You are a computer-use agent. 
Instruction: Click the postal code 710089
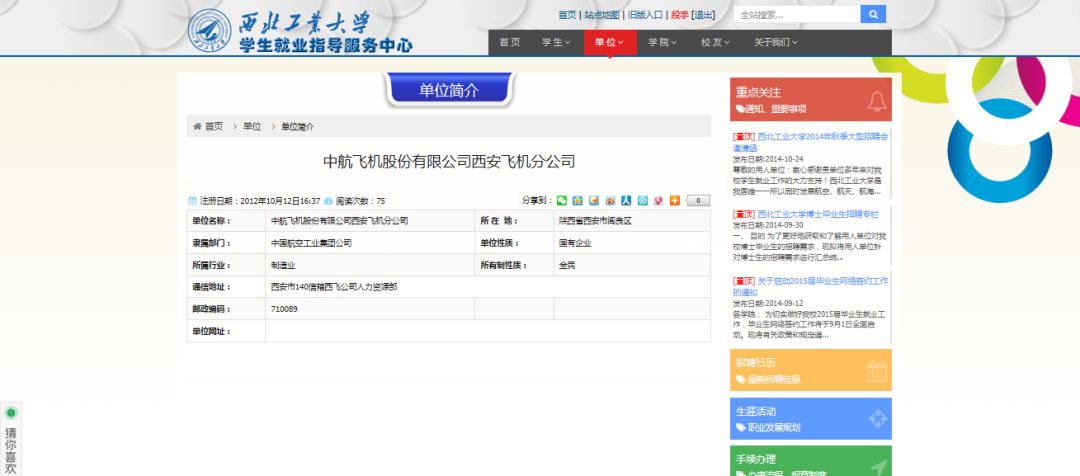284,309
